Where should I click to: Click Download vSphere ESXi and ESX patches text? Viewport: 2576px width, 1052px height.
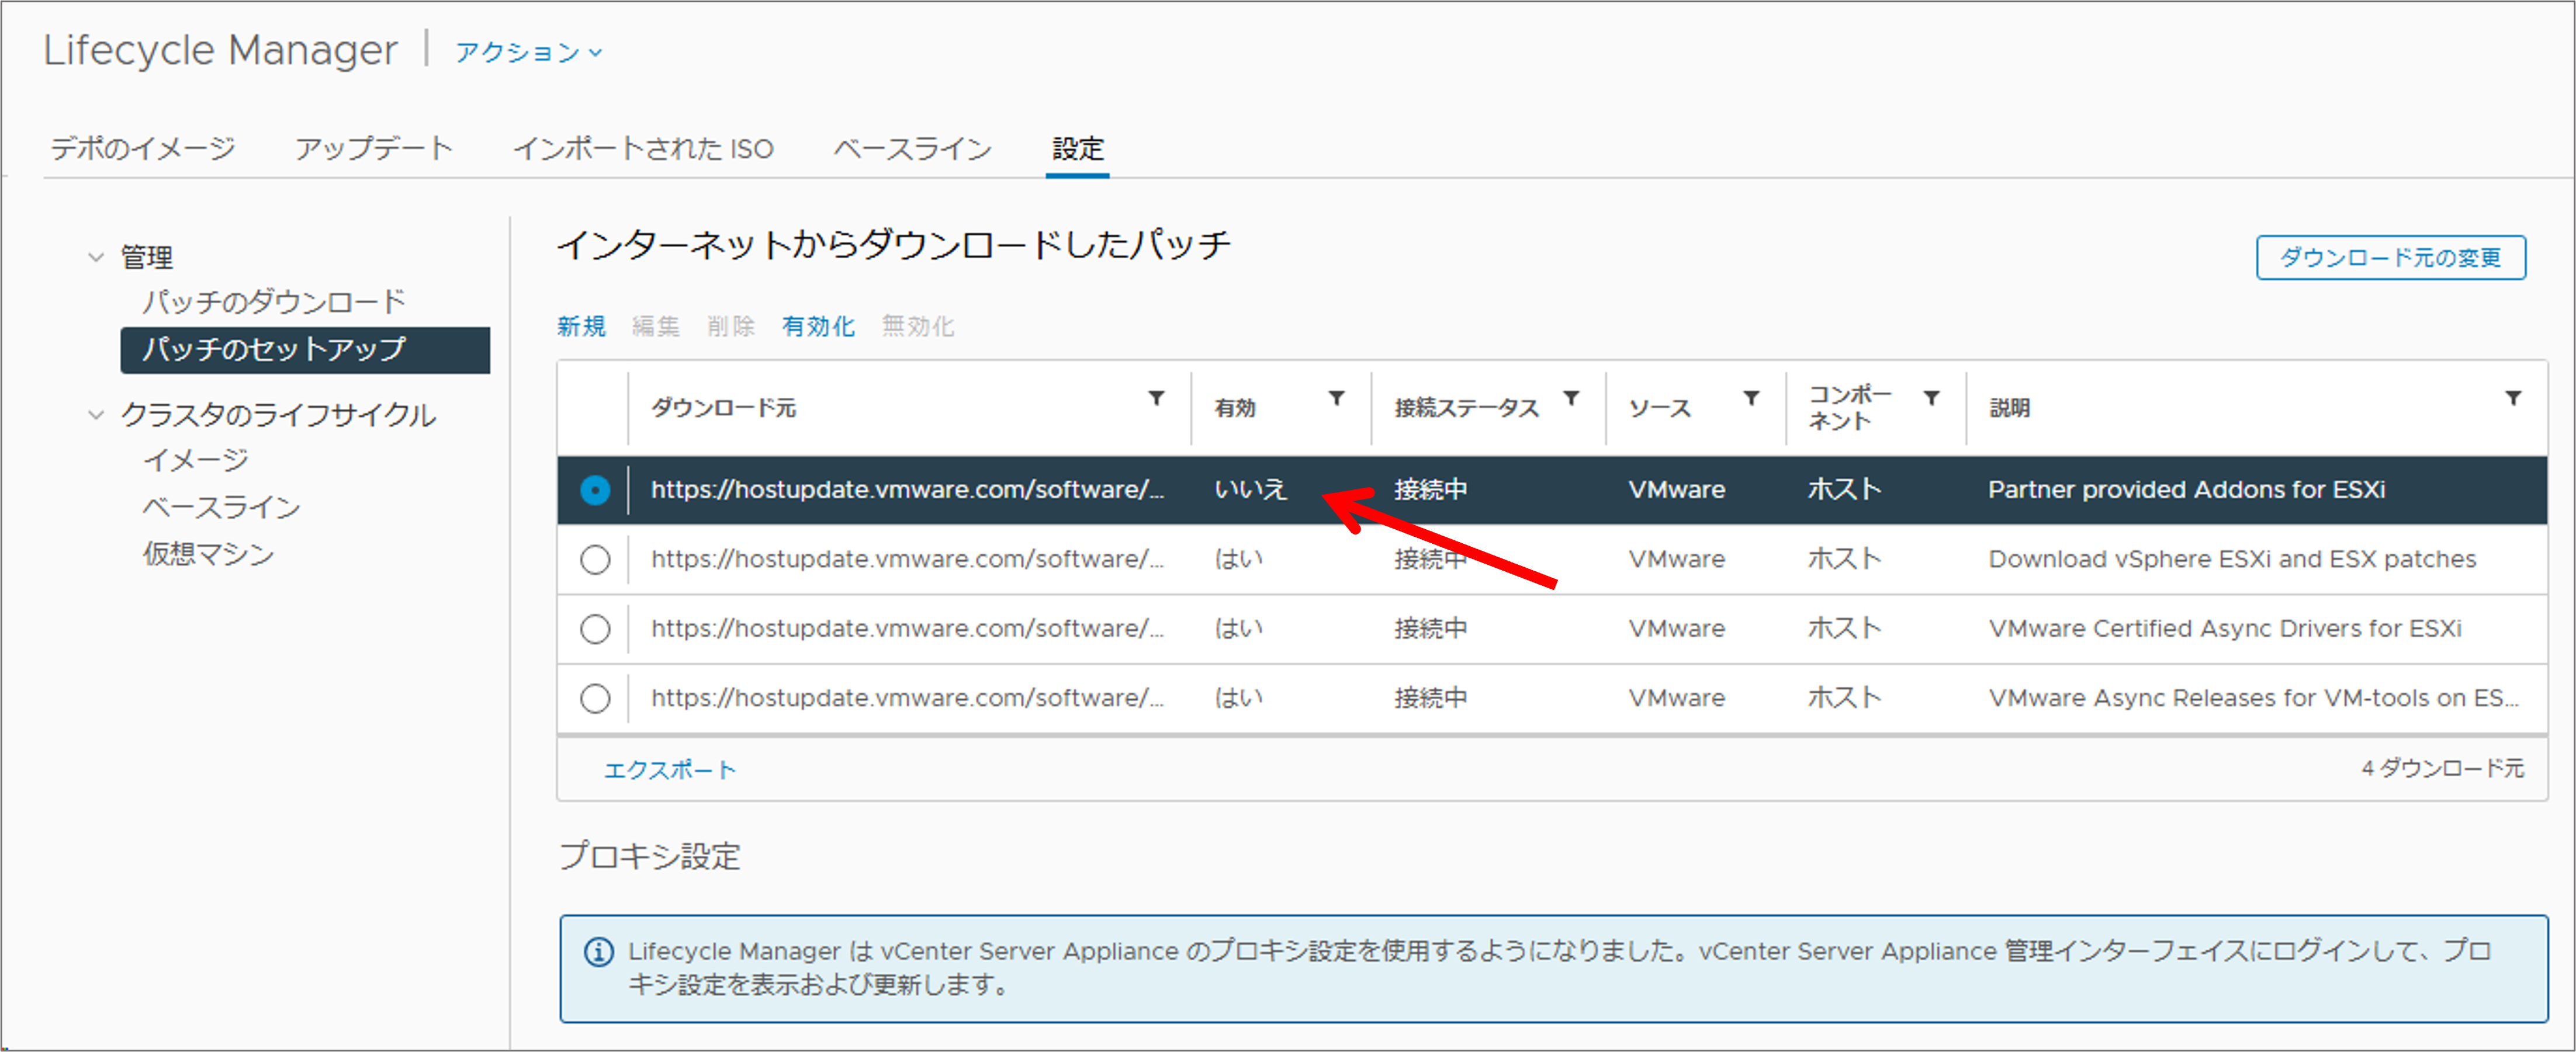point(2232,559)
